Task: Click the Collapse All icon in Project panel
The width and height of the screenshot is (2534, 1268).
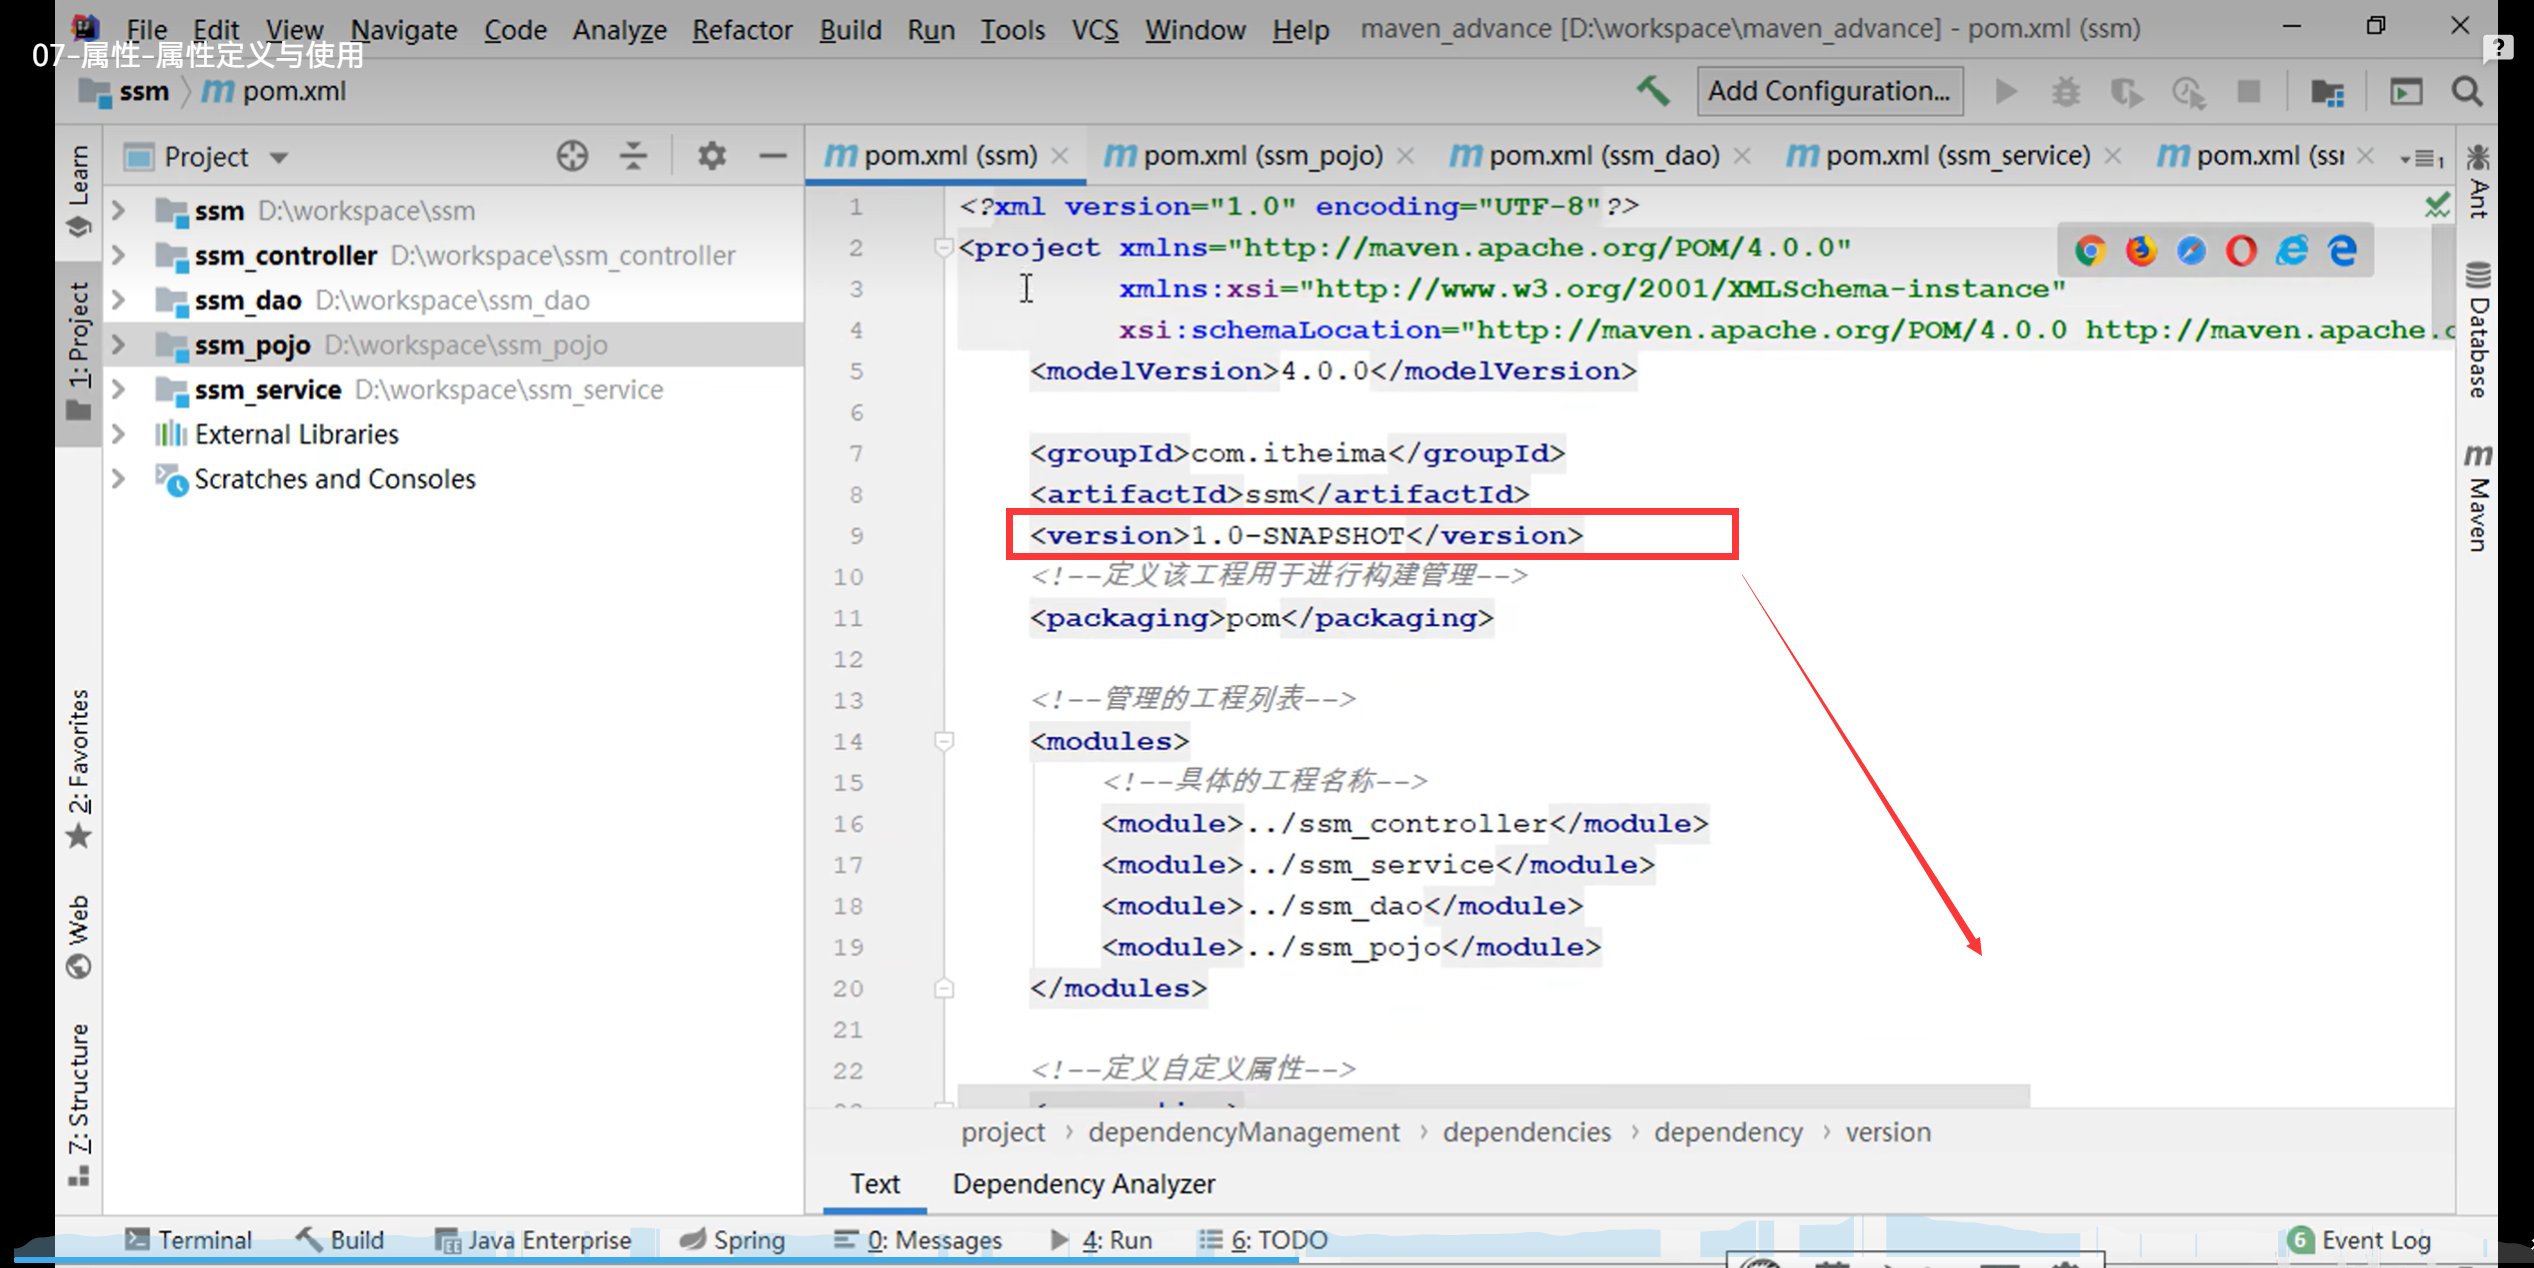Action: click(633, 156)
